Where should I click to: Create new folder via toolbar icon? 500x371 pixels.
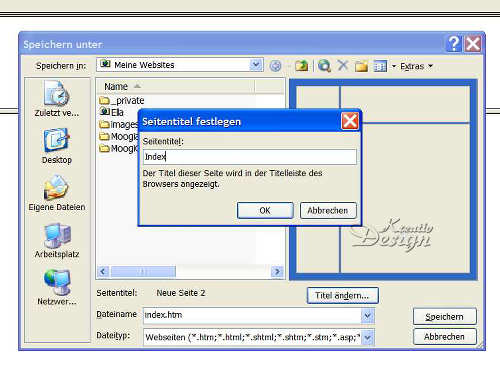pyautogui.click(x=361, y=66)
